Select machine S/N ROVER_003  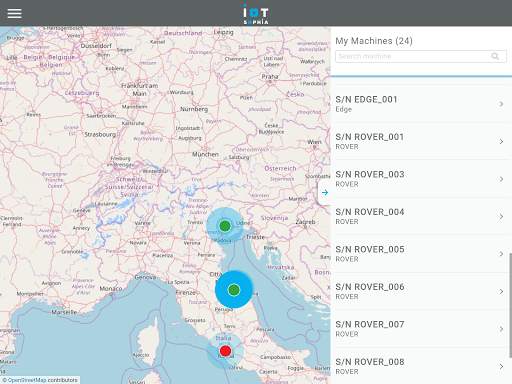(x=420, y=179)
